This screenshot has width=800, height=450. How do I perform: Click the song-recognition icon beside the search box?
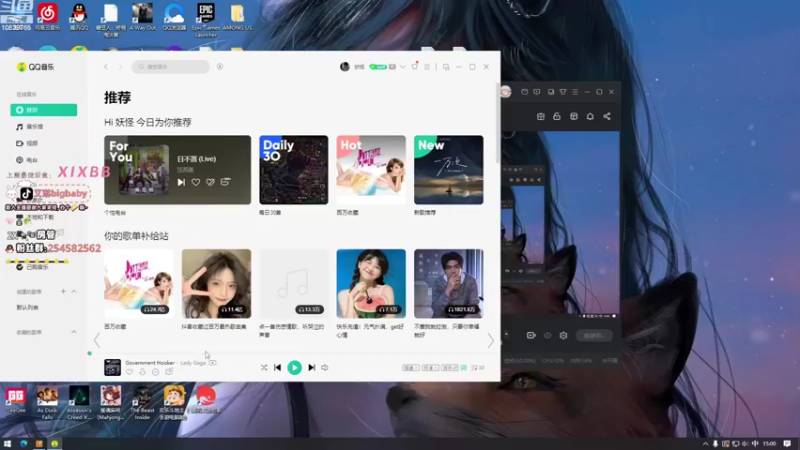220,67
